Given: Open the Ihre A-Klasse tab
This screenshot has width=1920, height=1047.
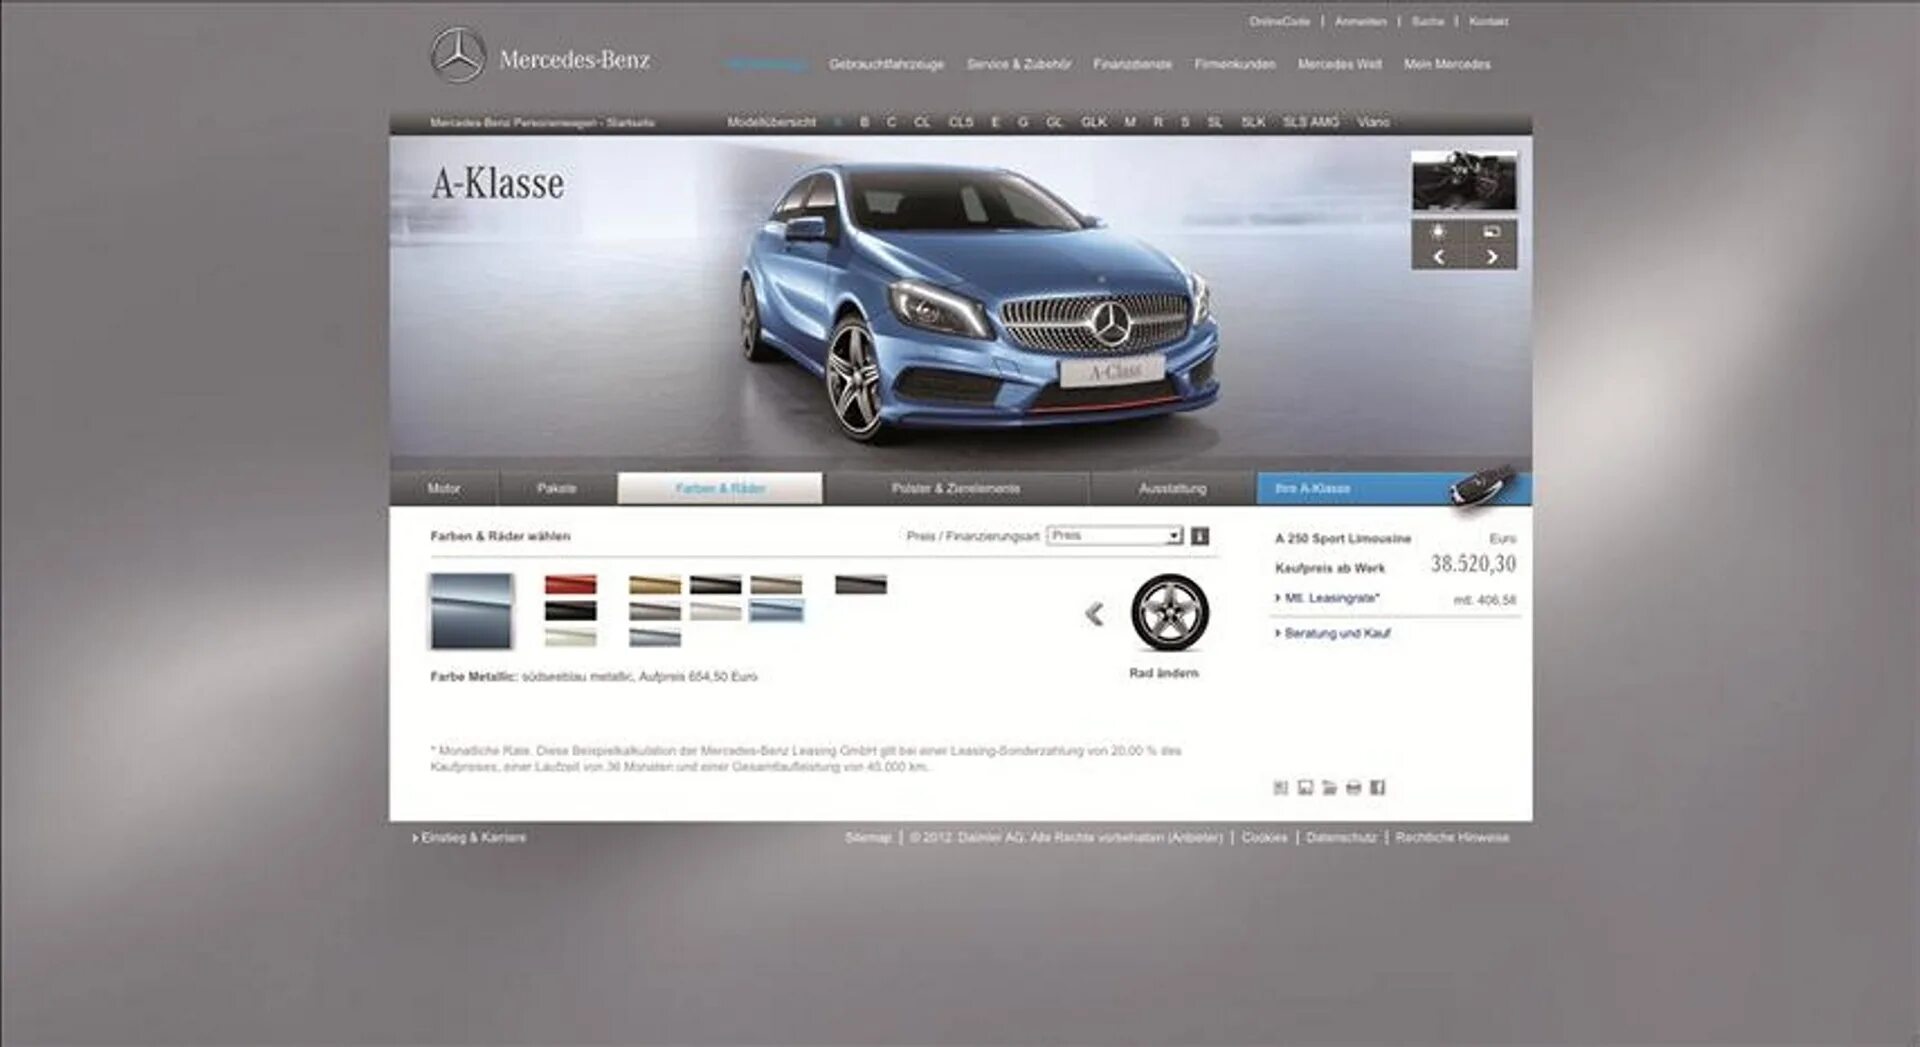Looking at the screenshot, I should pyautogui.click(x=1393, y=489).
